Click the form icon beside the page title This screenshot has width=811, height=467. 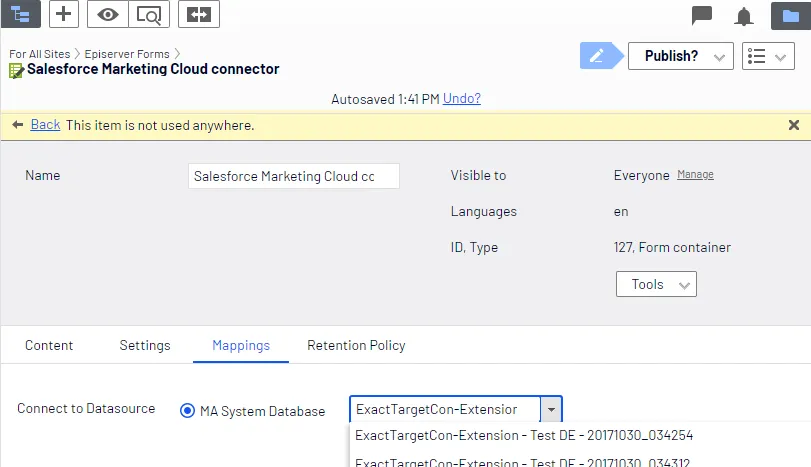point(16,70)
